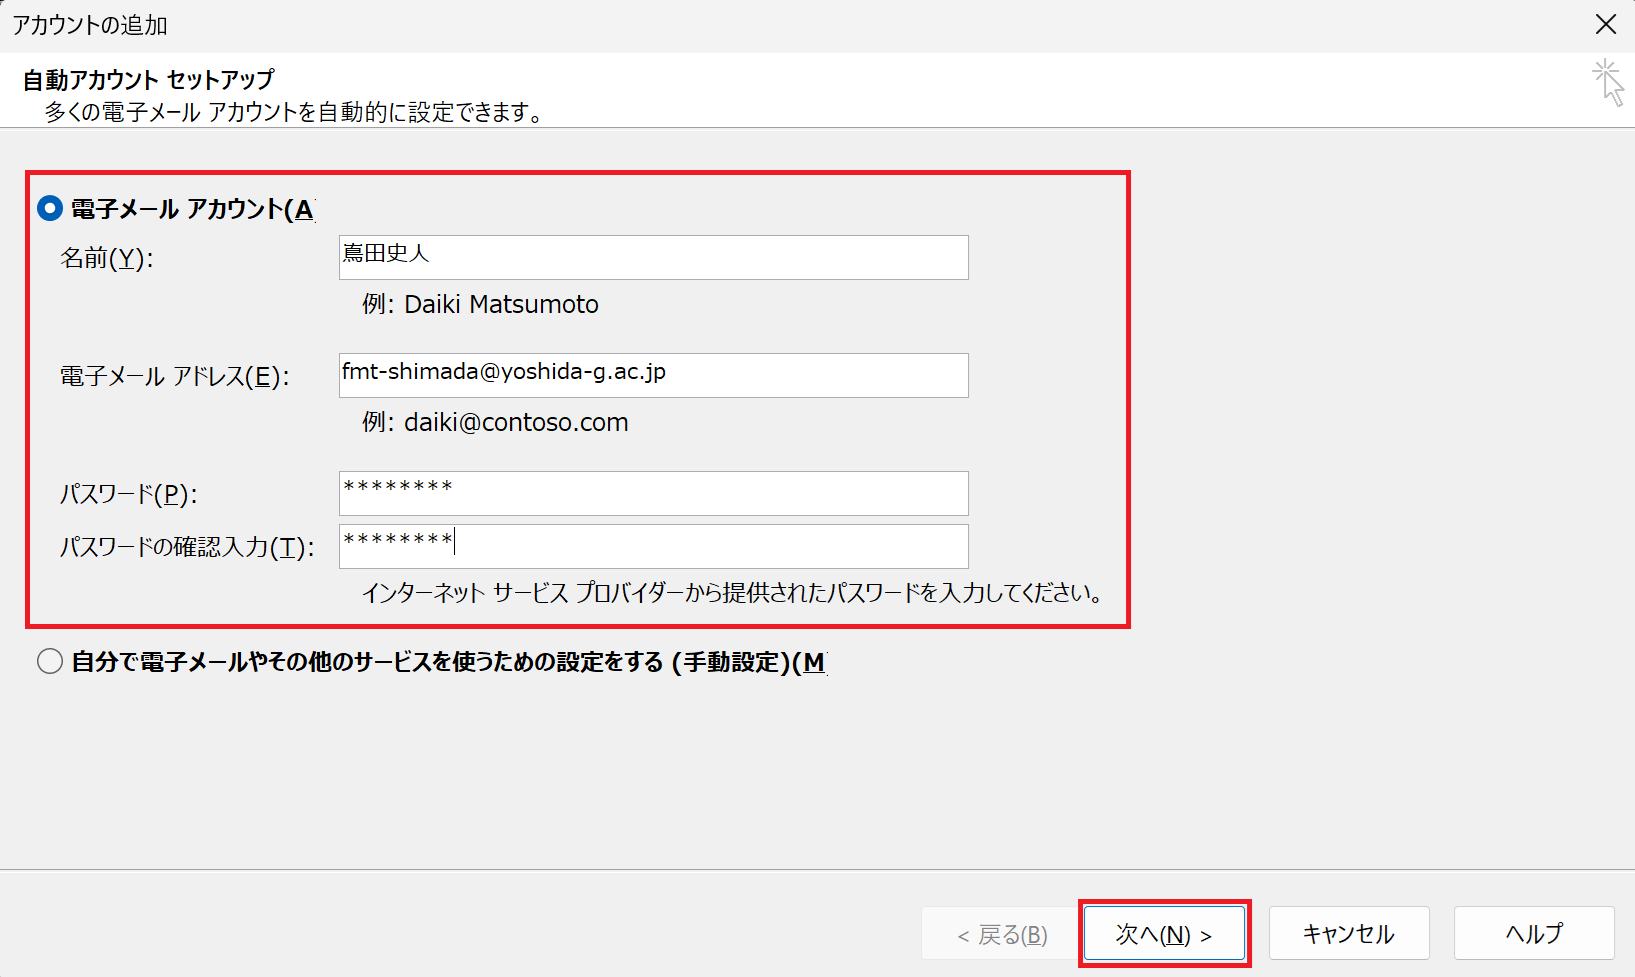Click the パスワードの確認入力(T) label
This screenshot has width=1635, height=977.
[x=187, y=547]
